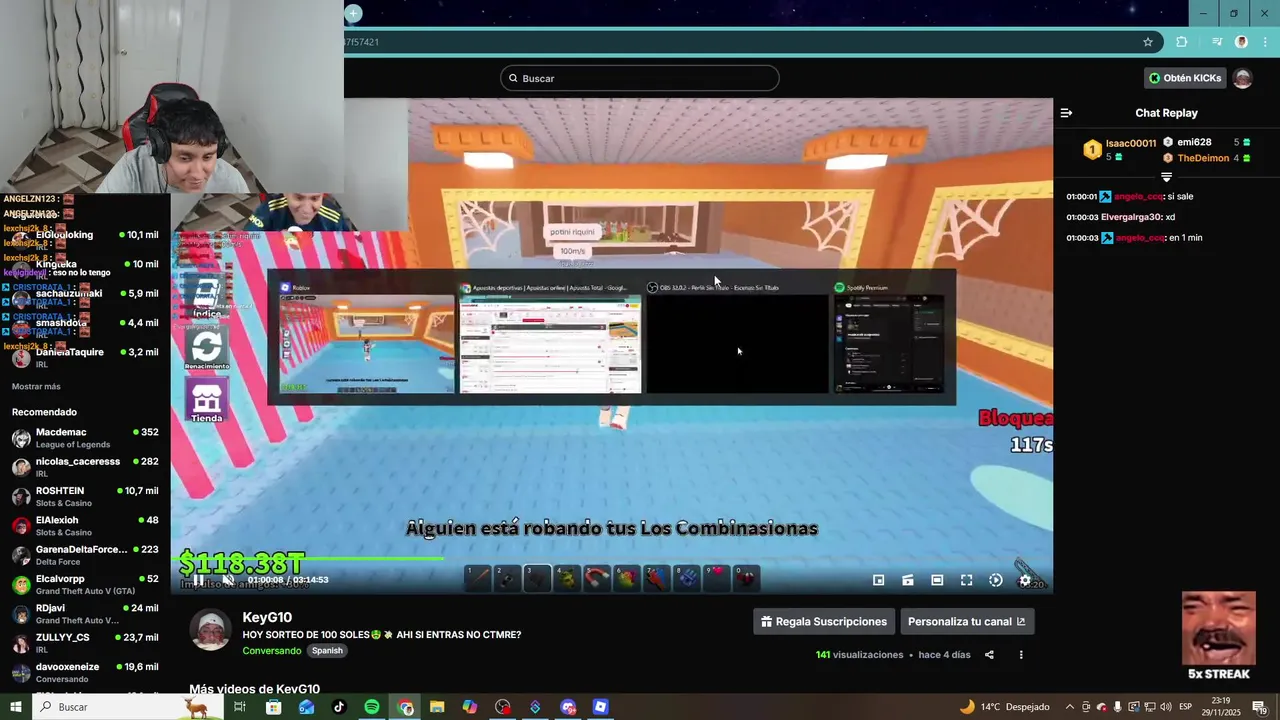Select the OBS window thumbnail
This screenshot has height=720, width=1280.
(x=737, y=338)
